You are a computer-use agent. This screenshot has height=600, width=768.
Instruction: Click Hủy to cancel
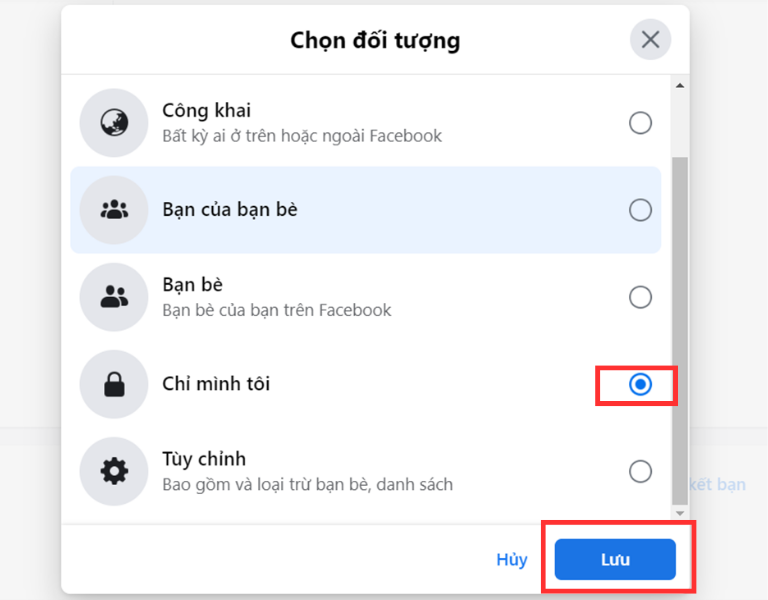coord(512,559)
